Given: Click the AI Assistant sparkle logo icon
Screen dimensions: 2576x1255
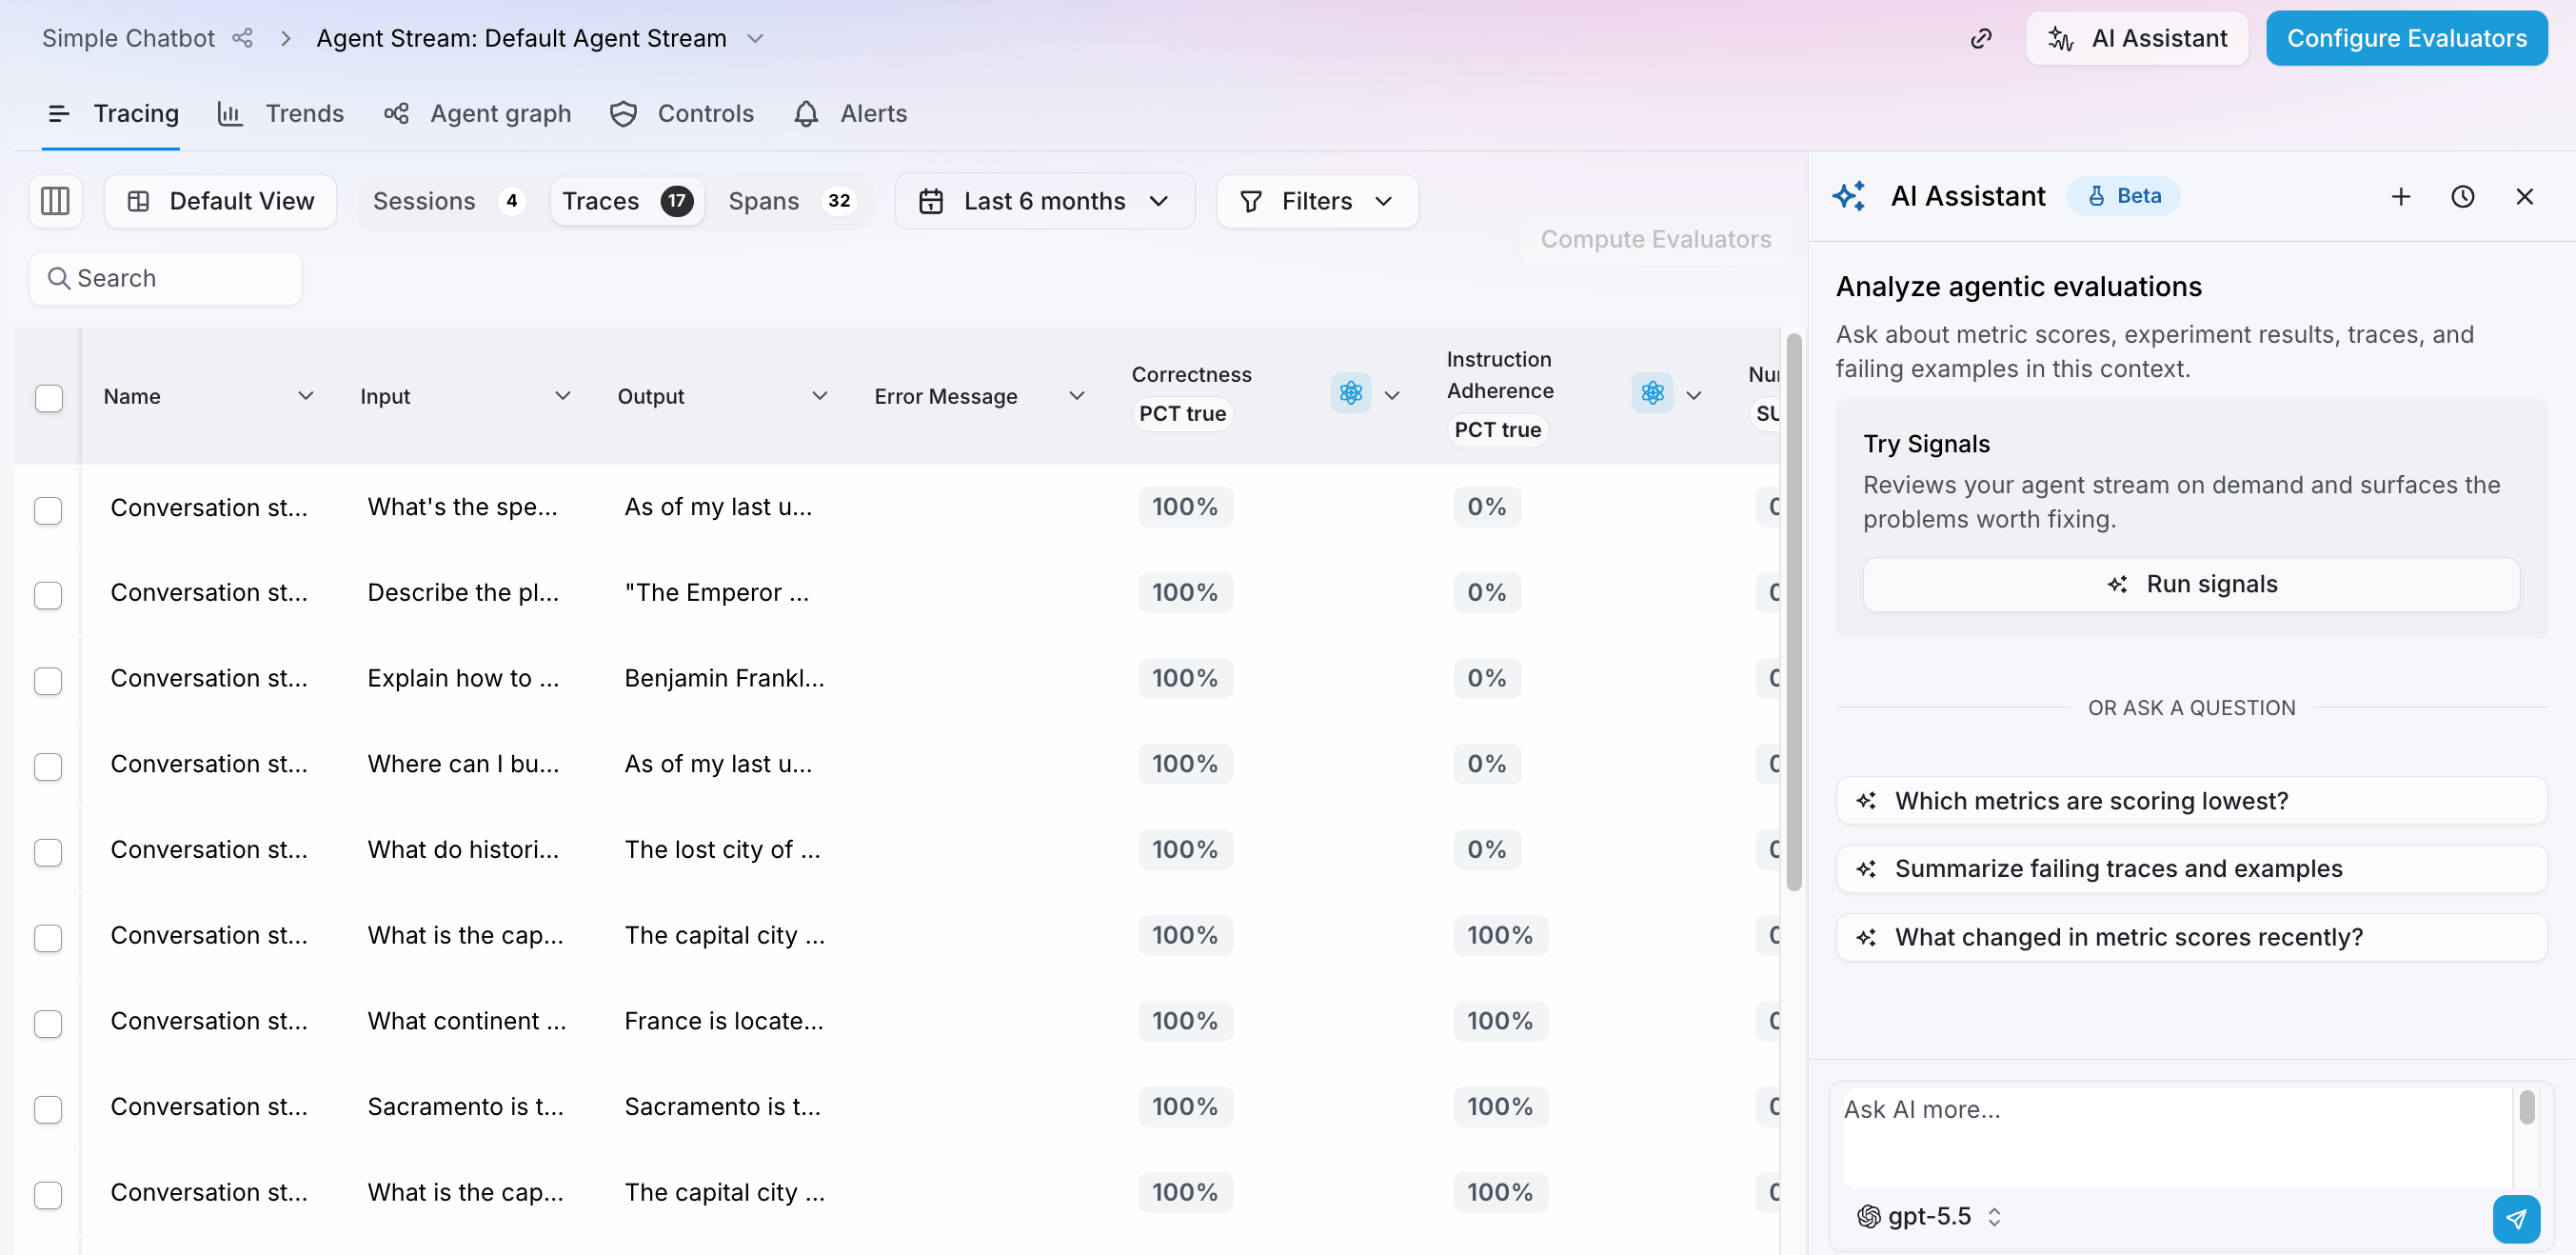Looking at the screenshot, I should click(1849, 196).
